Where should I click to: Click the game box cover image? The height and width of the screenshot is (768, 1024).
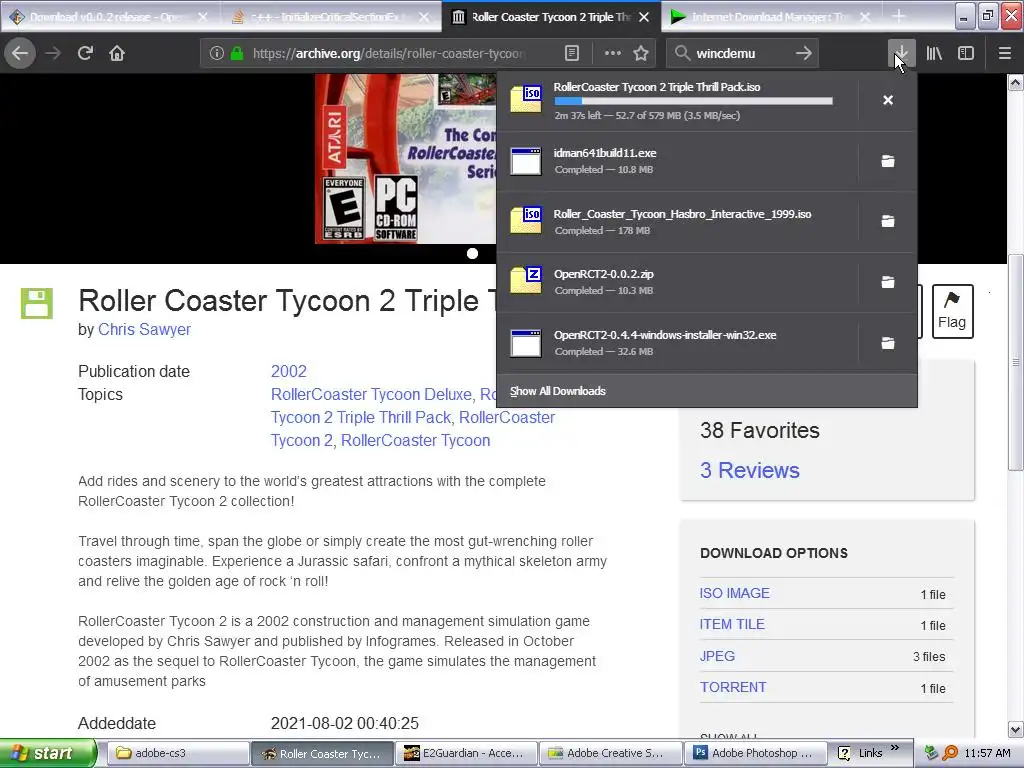(x=406, y=159)
